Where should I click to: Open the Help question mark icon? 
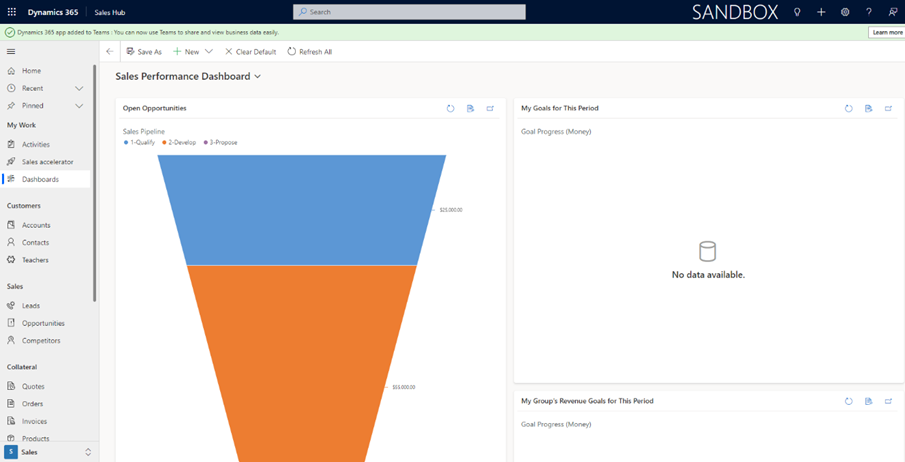click(869, 12)
